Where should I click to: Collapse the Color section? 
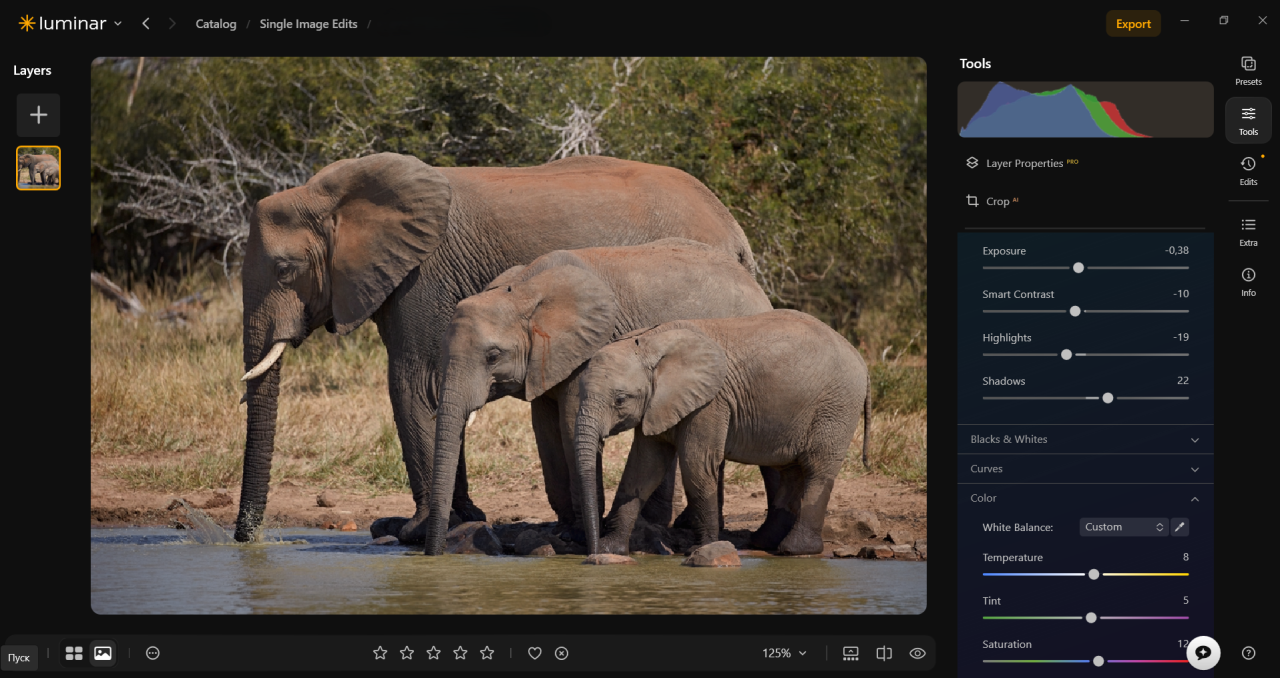(1085, 498)
